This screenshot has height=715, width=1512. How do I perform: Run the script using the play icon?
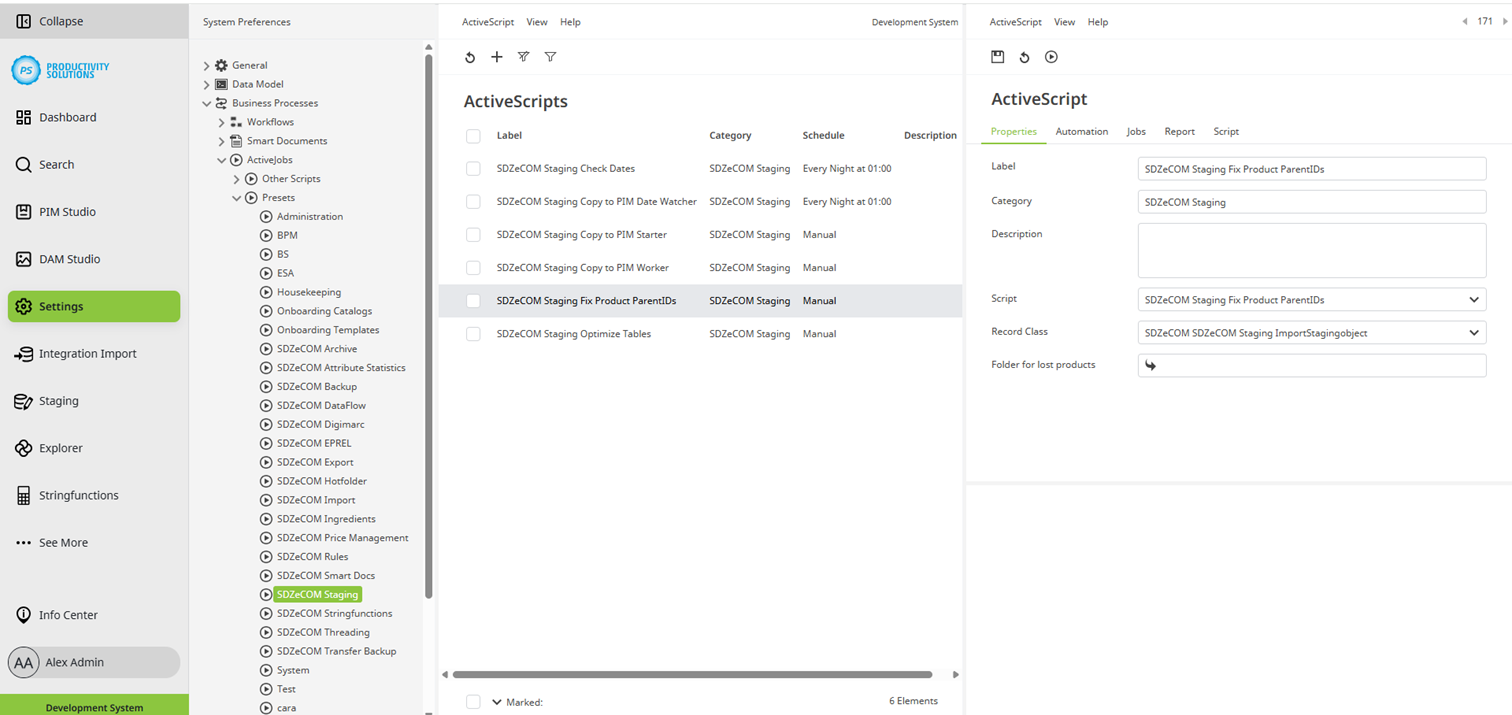pos(1051,57)
